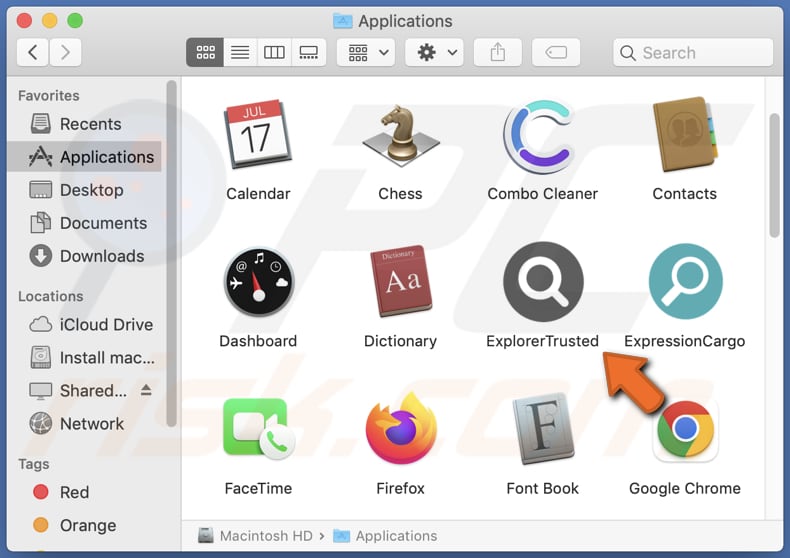The width and height of the screenshot is (790, 558).
Task: Select the Font Book app icon
Action: [543, 429]
